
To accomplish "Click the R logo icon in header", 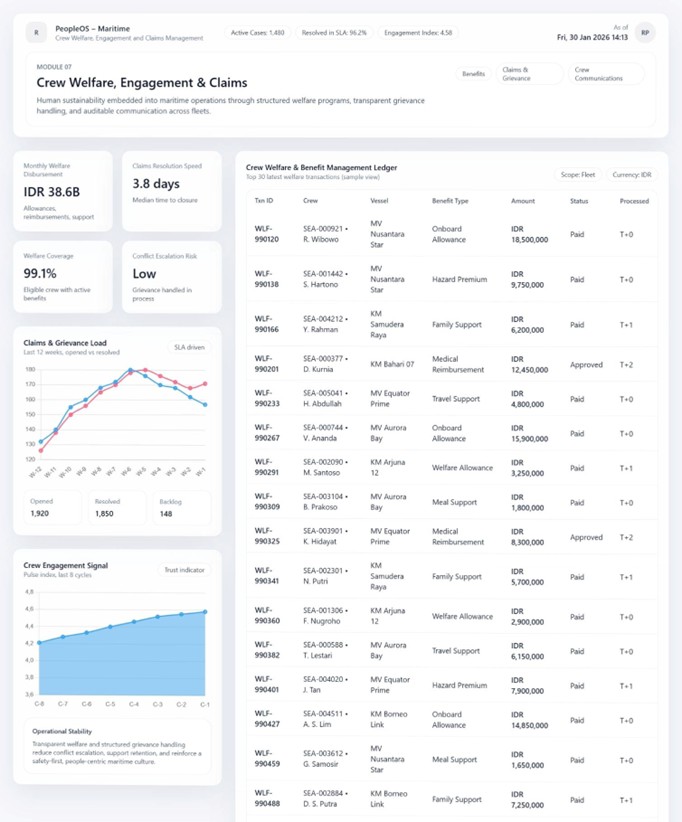I will pyautogui.click(x=37, y=32).
